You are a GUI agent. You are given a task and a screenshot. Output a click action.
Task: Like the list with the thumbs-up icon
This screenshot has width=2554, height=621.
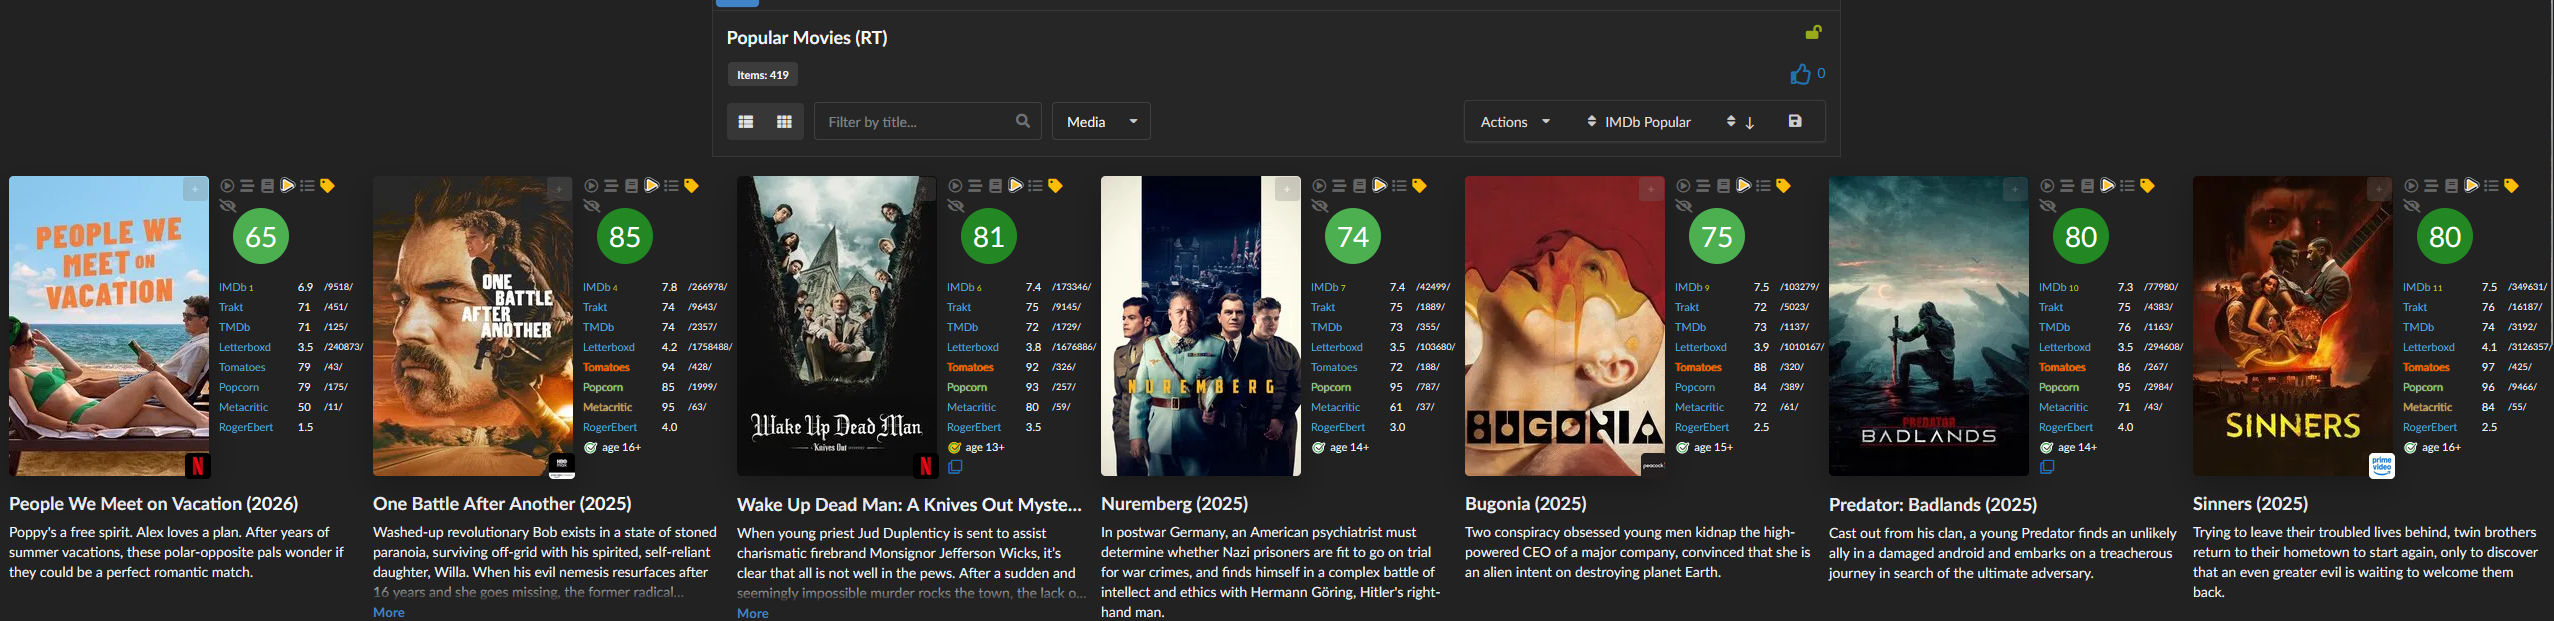pyautogui.click(x=1800, y=74)
